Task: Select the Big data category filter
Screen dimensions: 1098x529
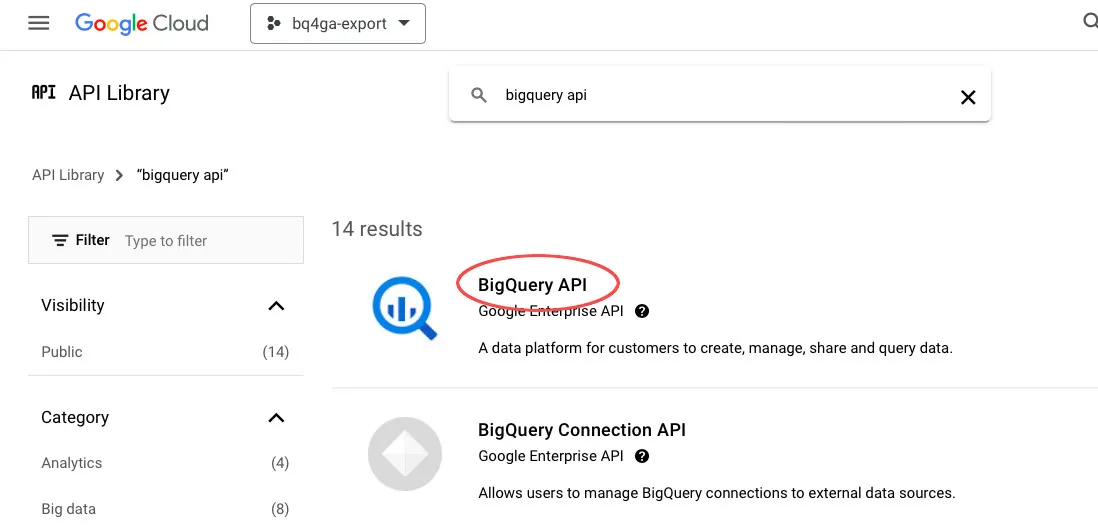Action: point(69,509)
